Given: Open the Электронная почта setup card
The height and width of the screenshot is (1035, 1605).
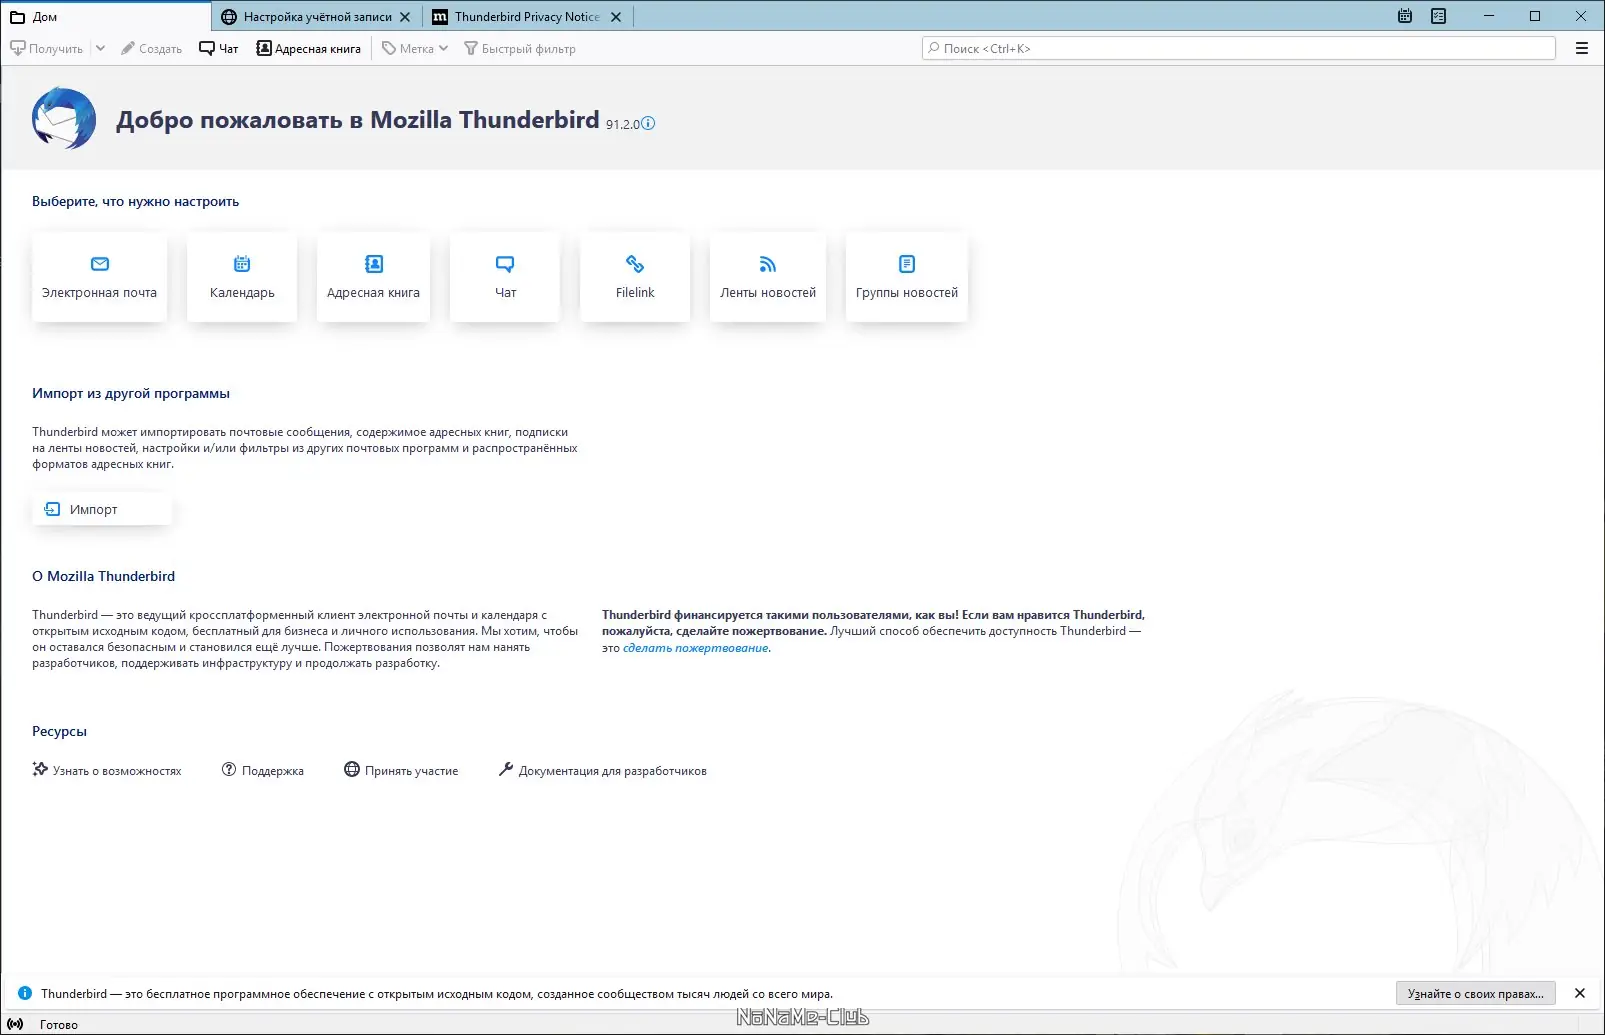Looking at the screenshot, I should coord(99,277).
